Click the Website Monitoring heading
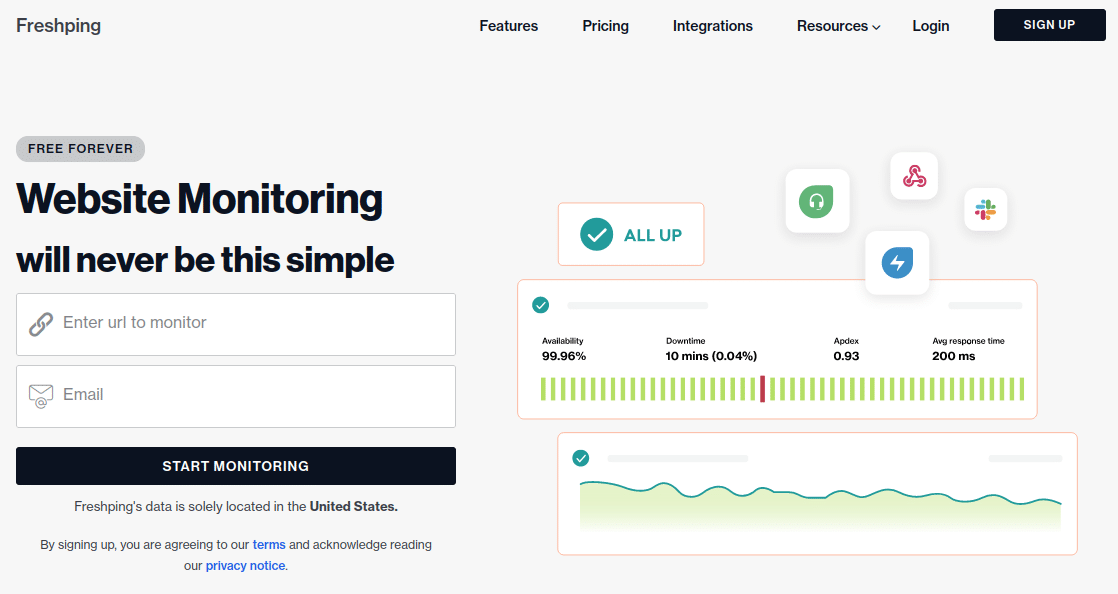The height and width of the screenshot is (594, 1118). click(x=200, y=199)
